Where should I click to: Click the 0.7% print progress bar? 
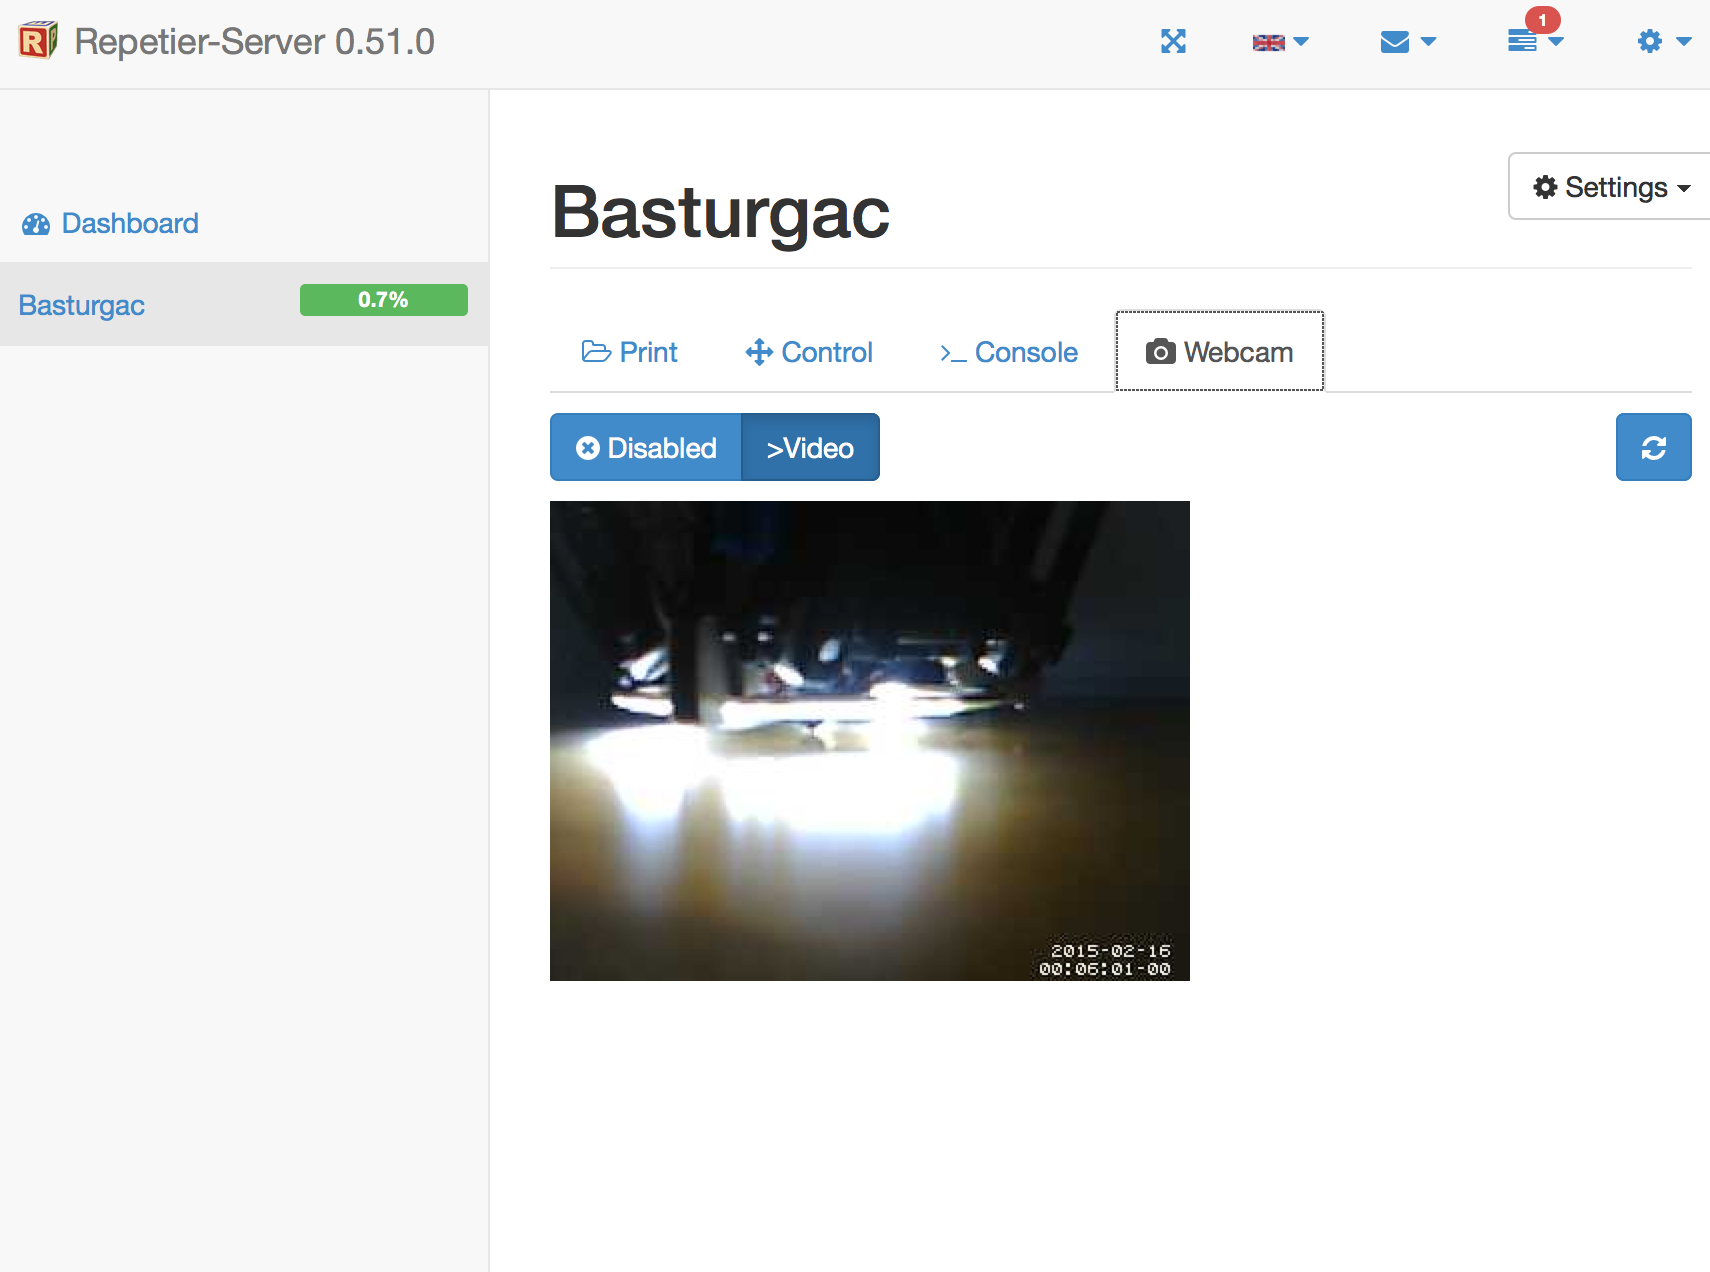click(383, 300)
